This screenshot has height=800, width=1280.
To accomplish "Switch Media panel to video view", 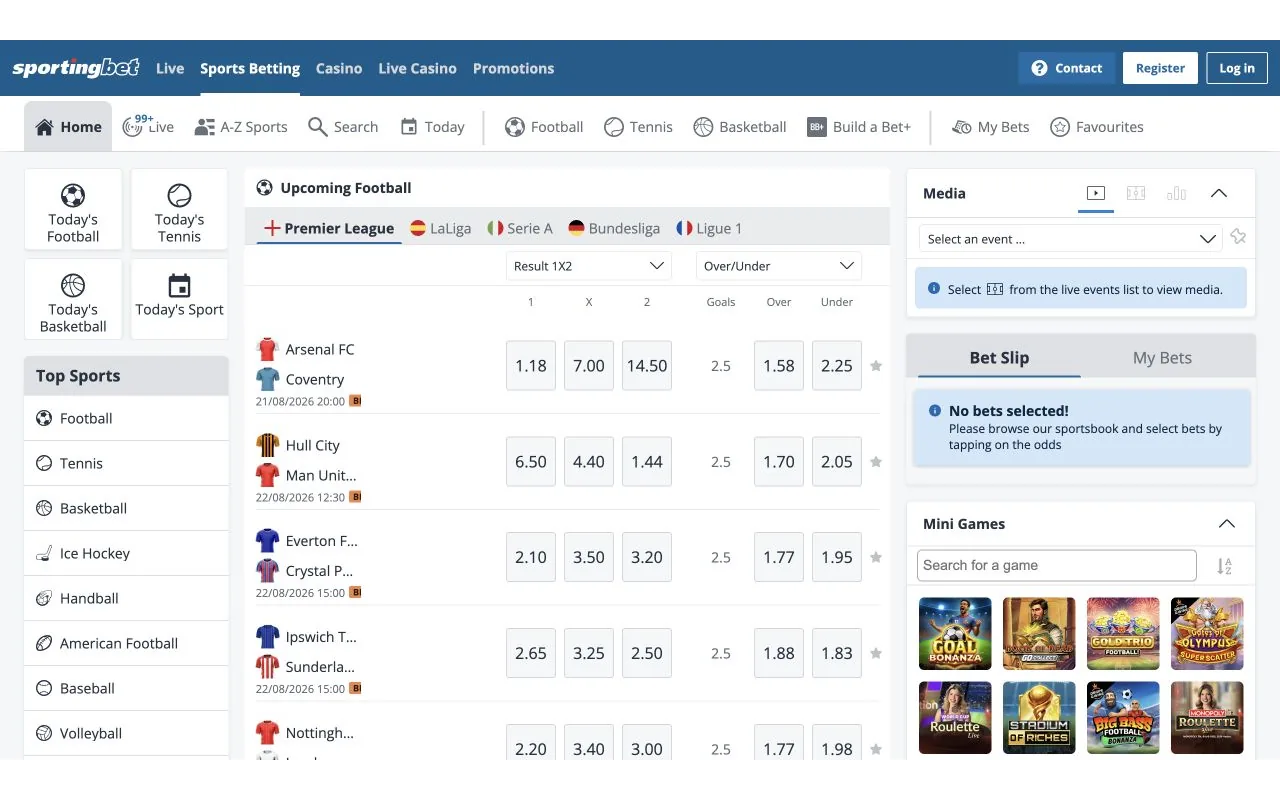I will 1096,193.
